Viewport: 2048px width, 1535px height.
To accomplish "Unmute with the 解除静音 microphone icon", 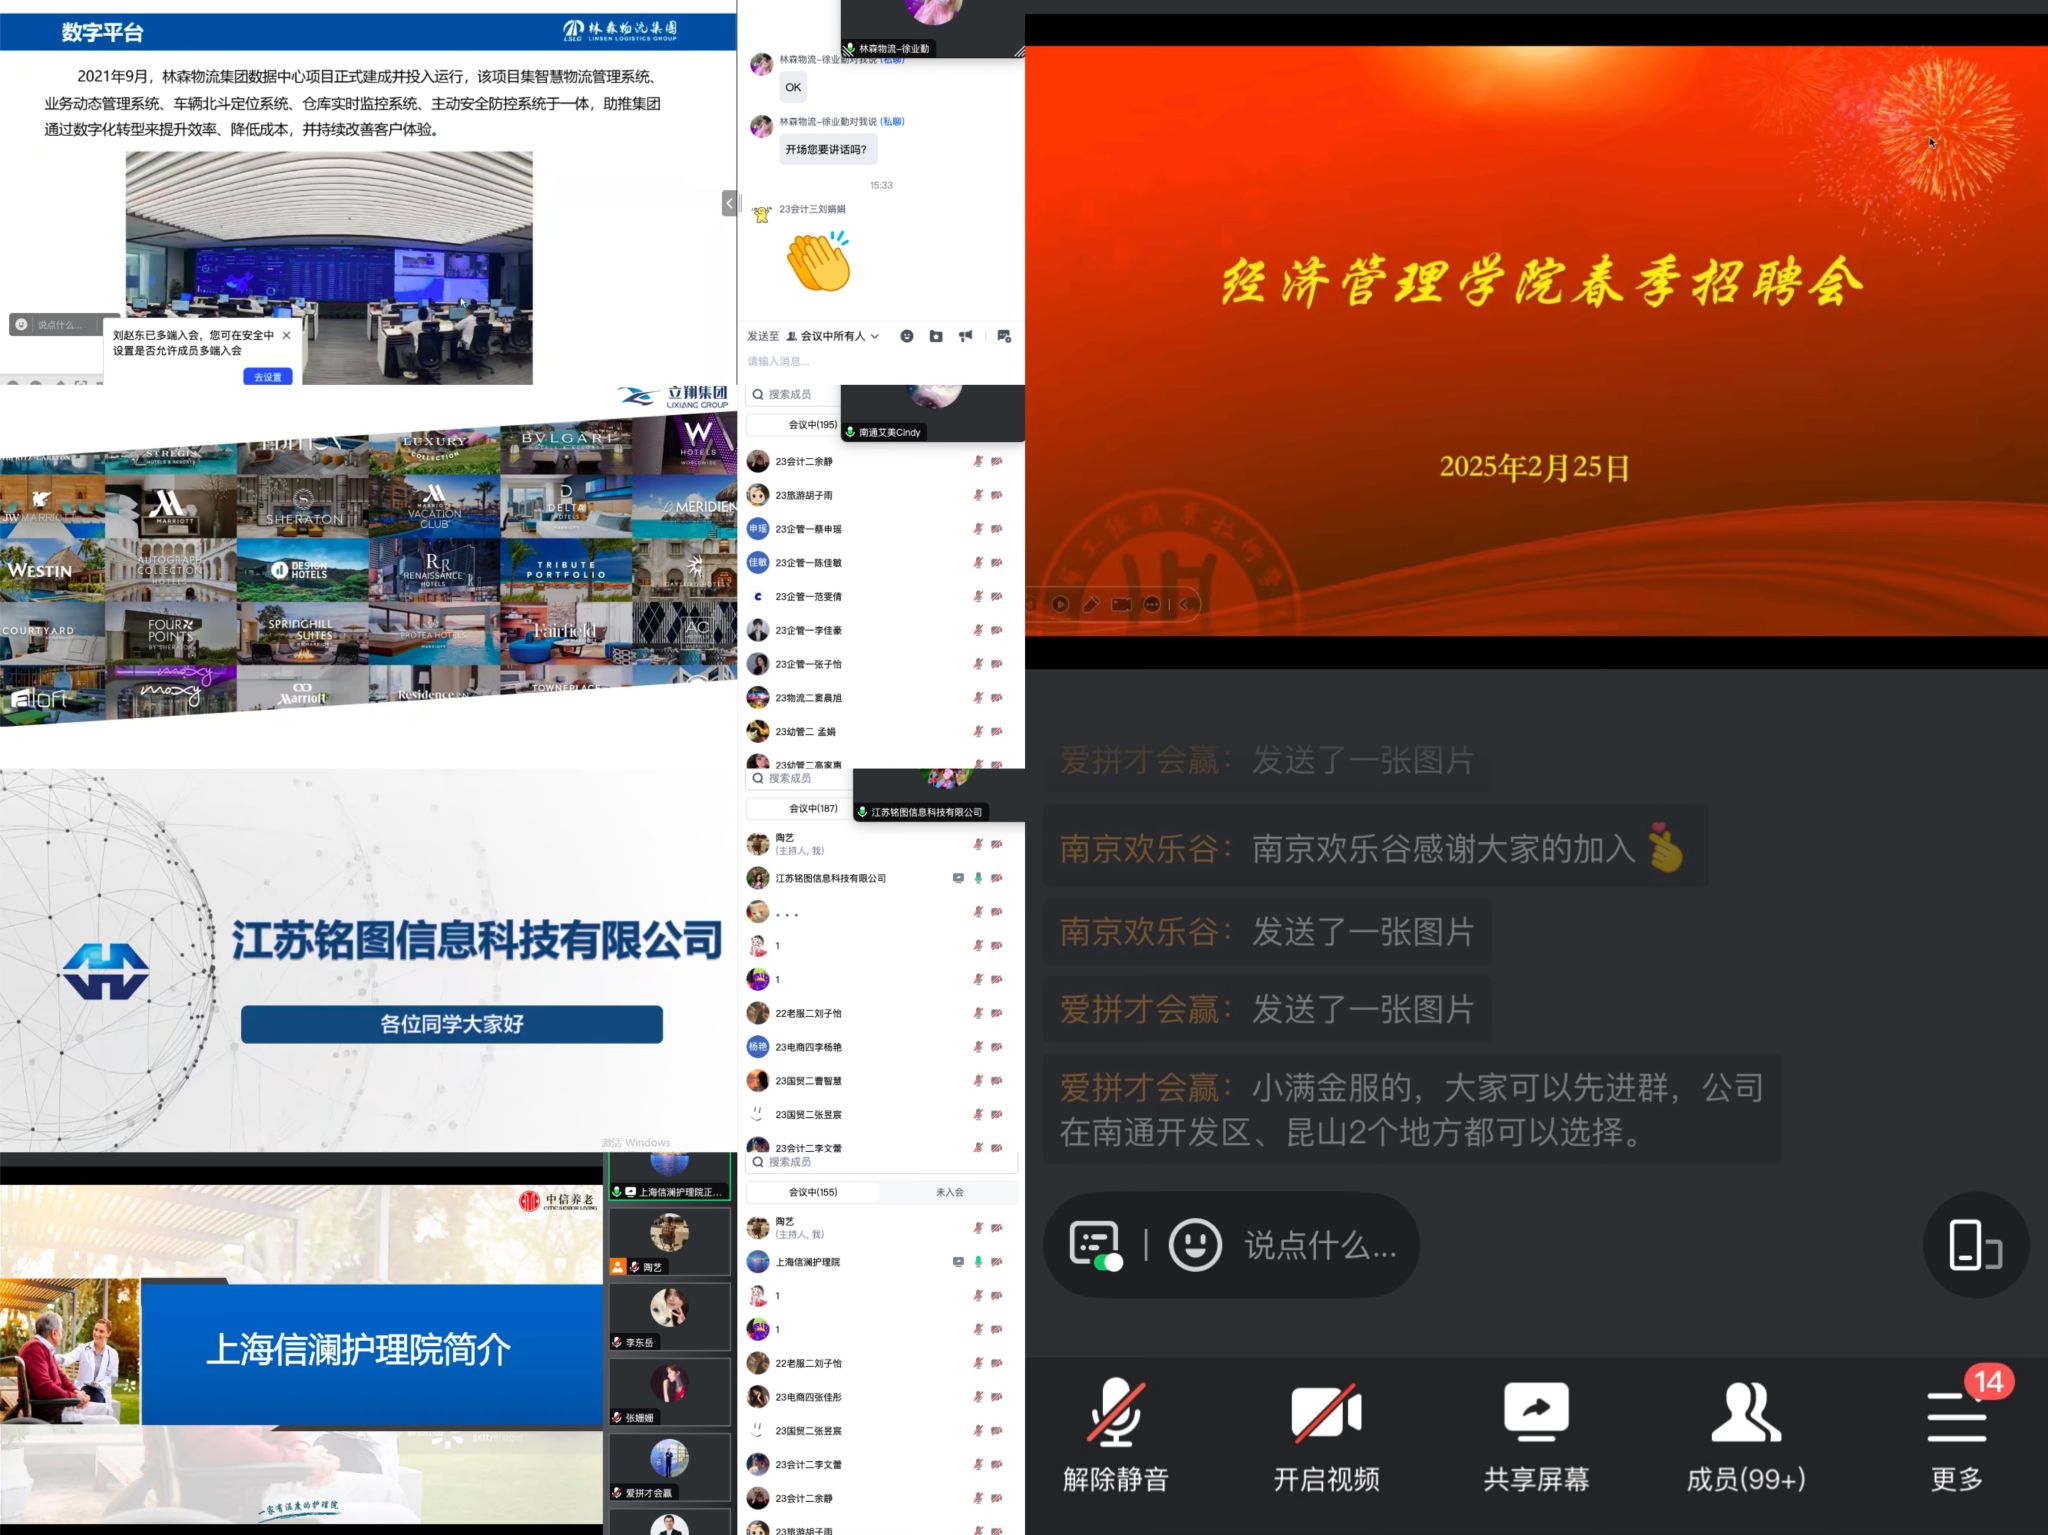I will pyautogui.click(x=1115, y=1414).
